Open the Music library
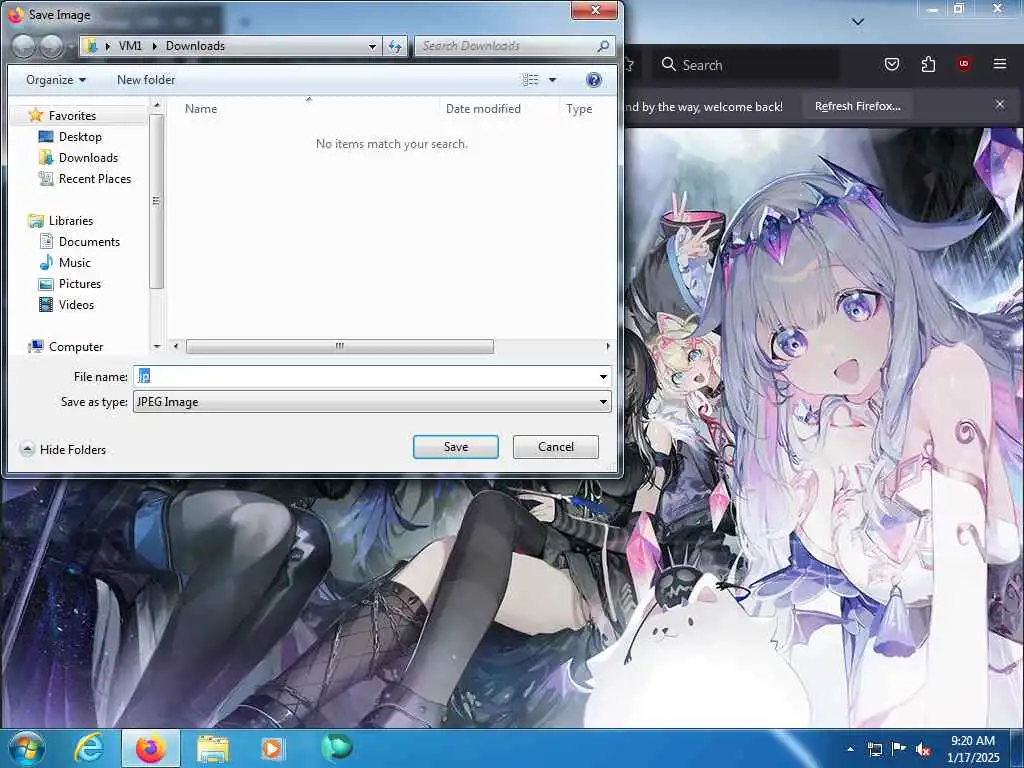 pyautogui.click(x=74, y=263)
